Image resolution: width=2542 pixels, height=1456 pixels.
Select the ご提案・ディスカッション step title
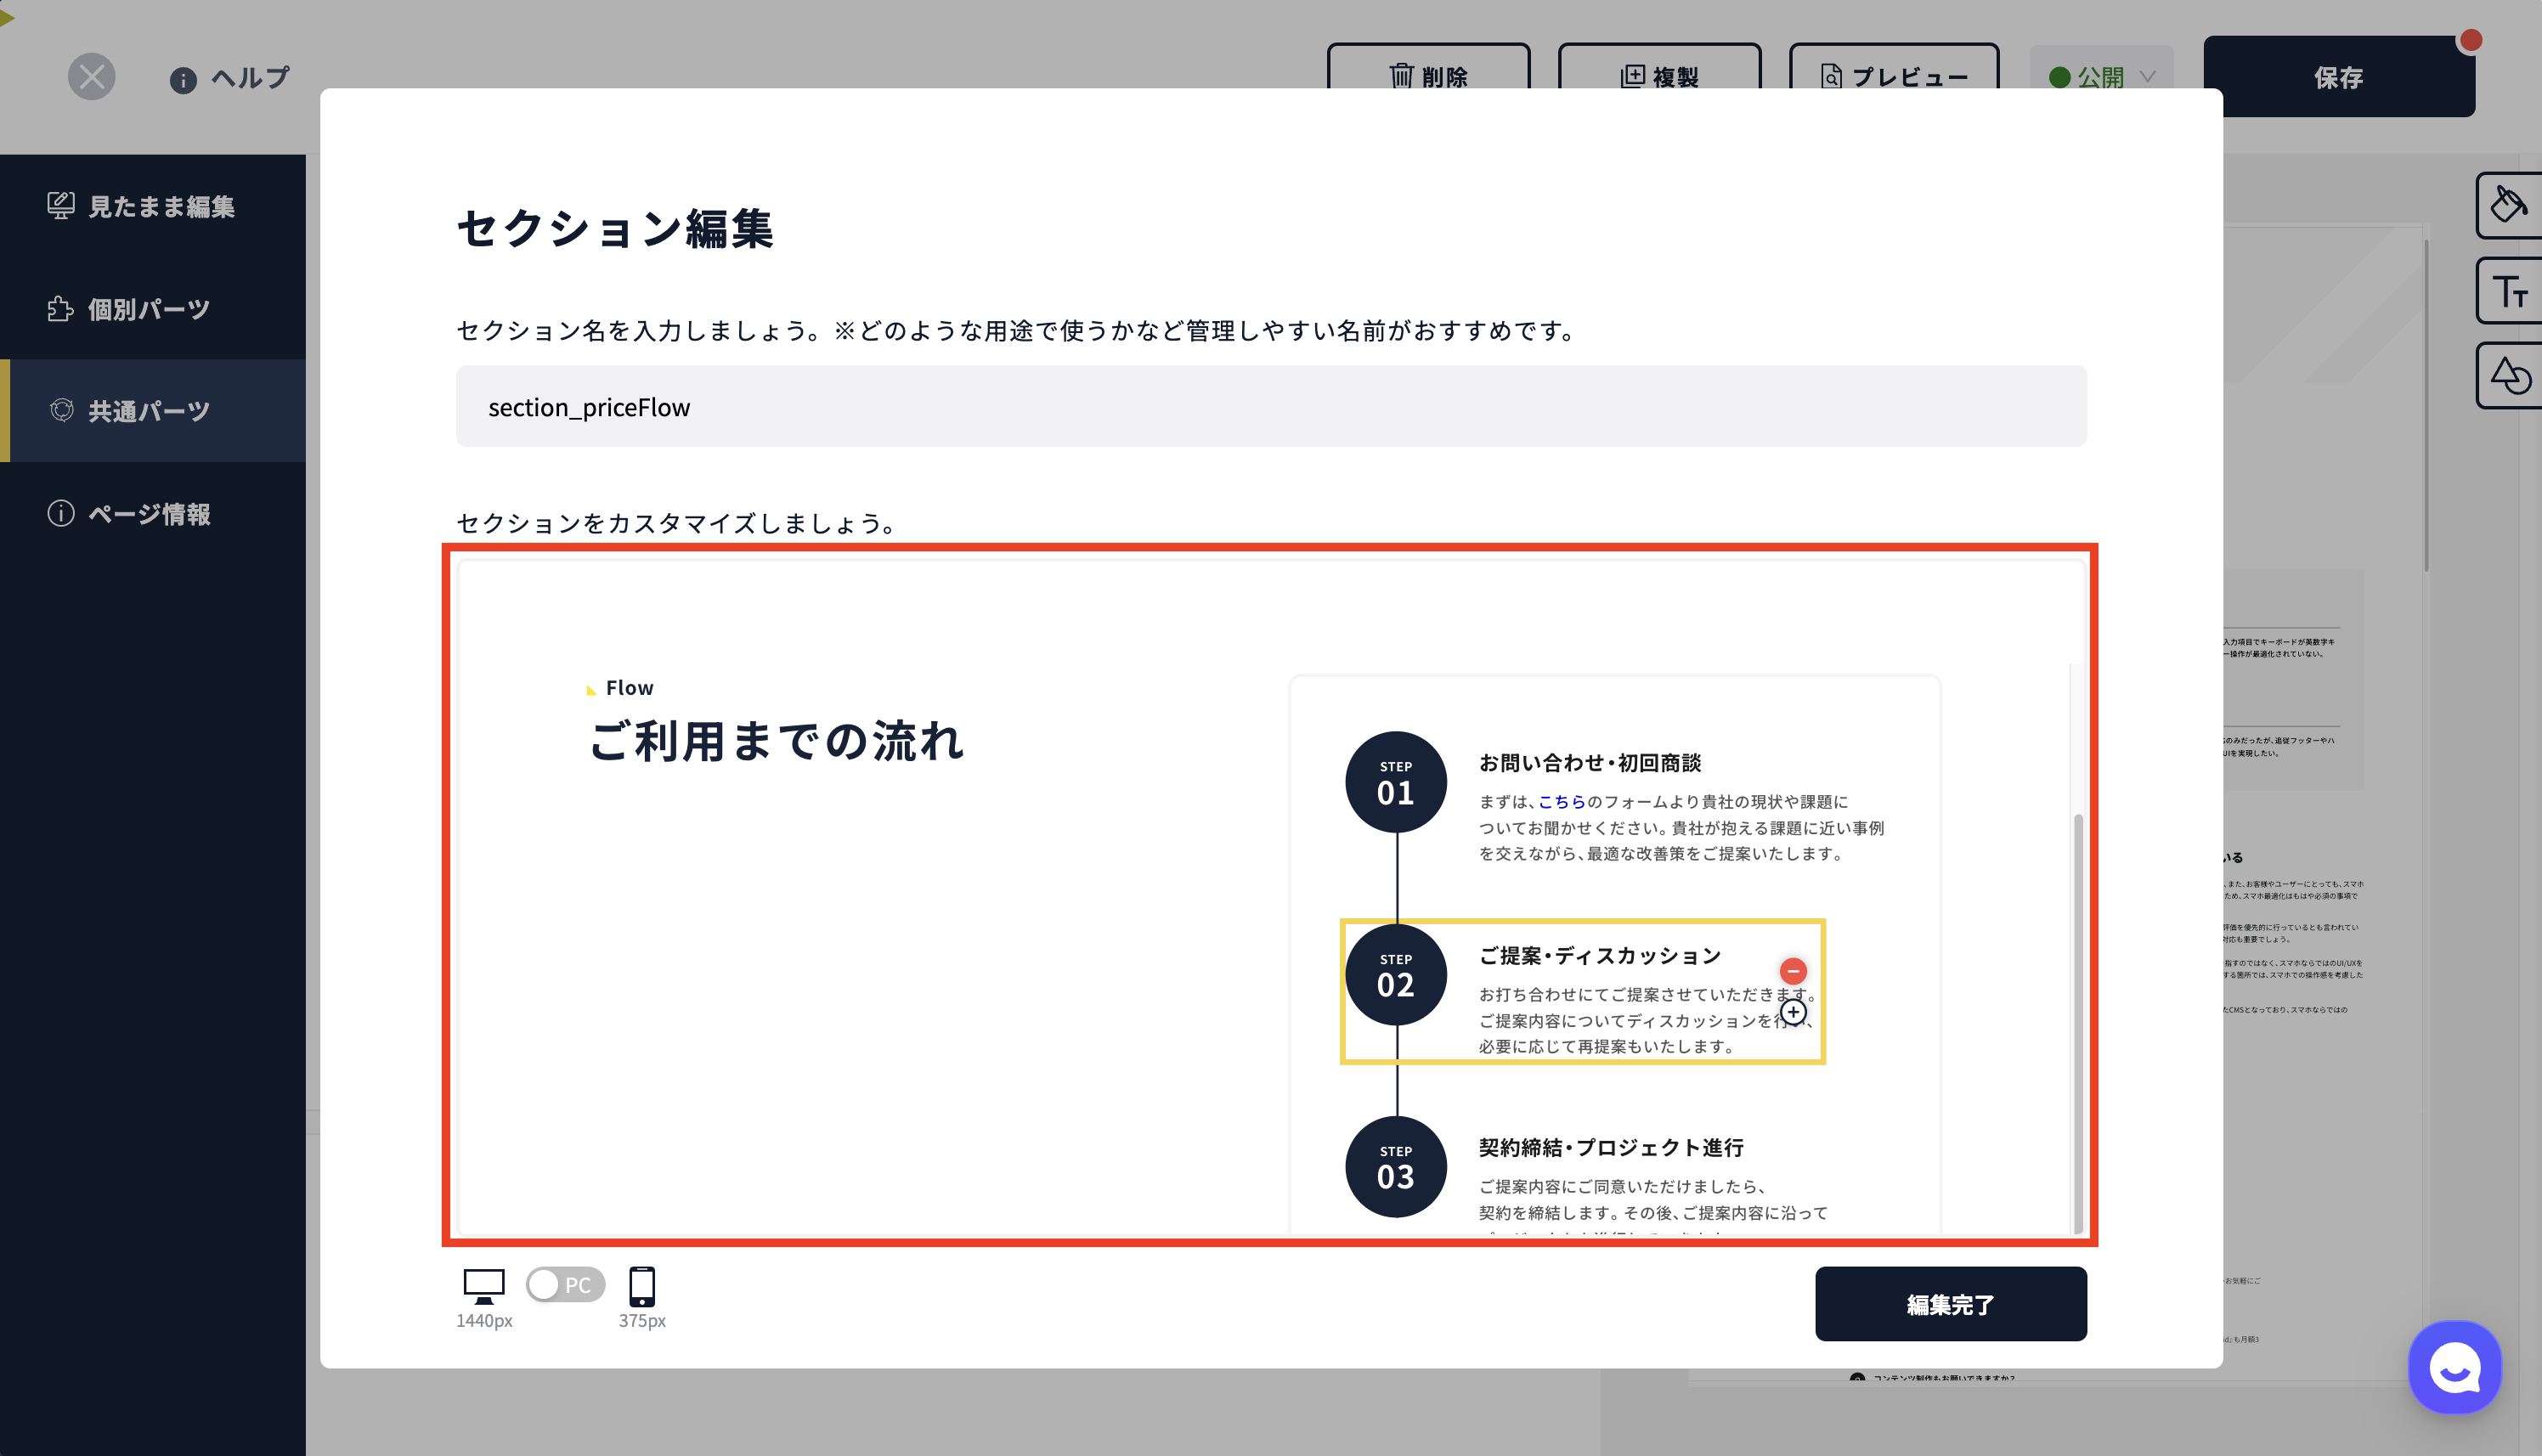1600,956
